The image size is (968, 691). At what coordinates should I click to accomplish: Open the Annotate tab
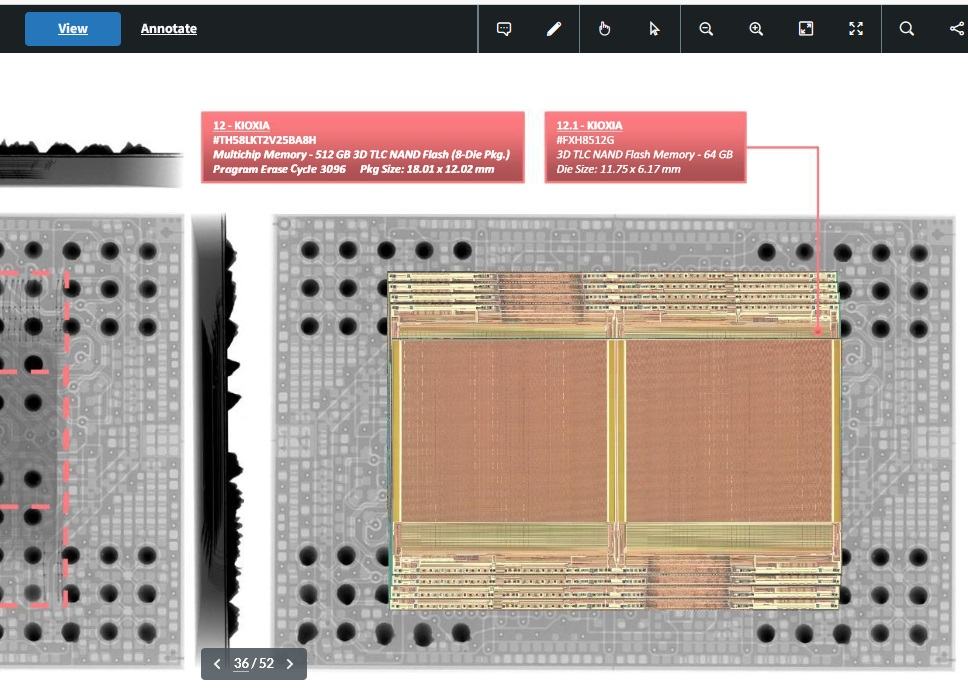169,28
